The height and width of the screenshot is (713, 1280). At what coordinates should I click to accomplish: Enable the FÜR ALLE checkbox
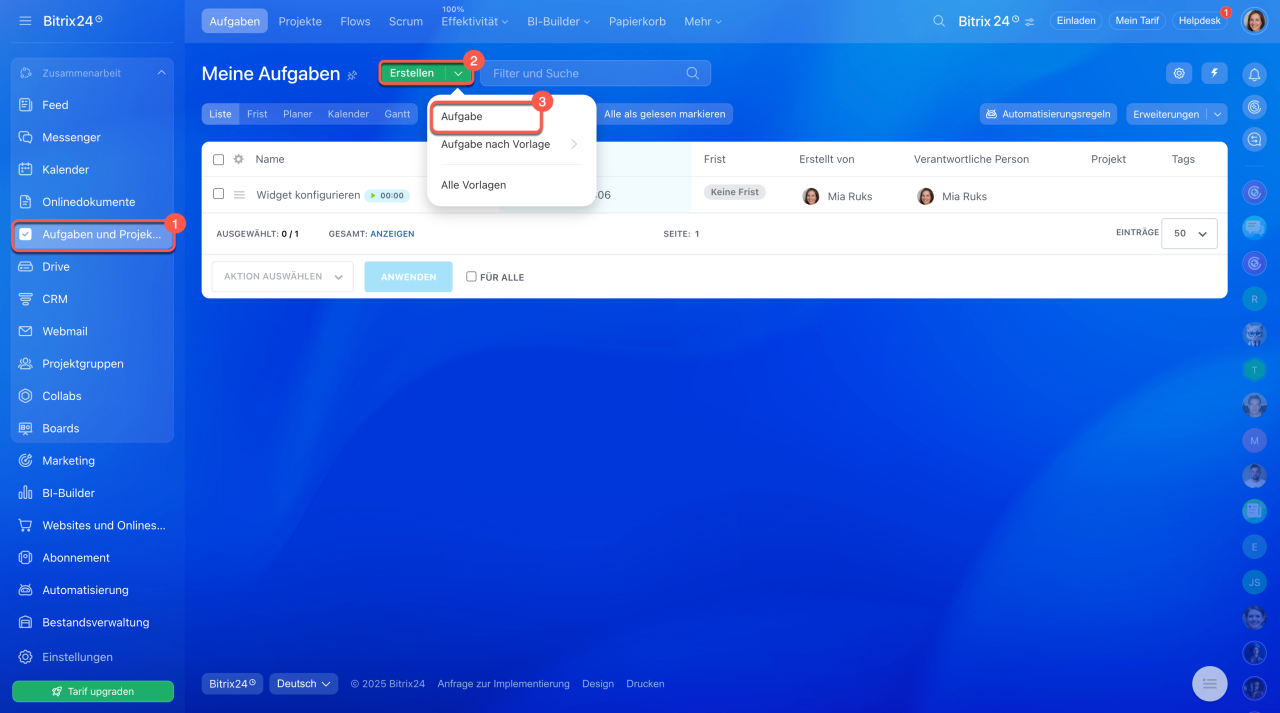(471, 277)
